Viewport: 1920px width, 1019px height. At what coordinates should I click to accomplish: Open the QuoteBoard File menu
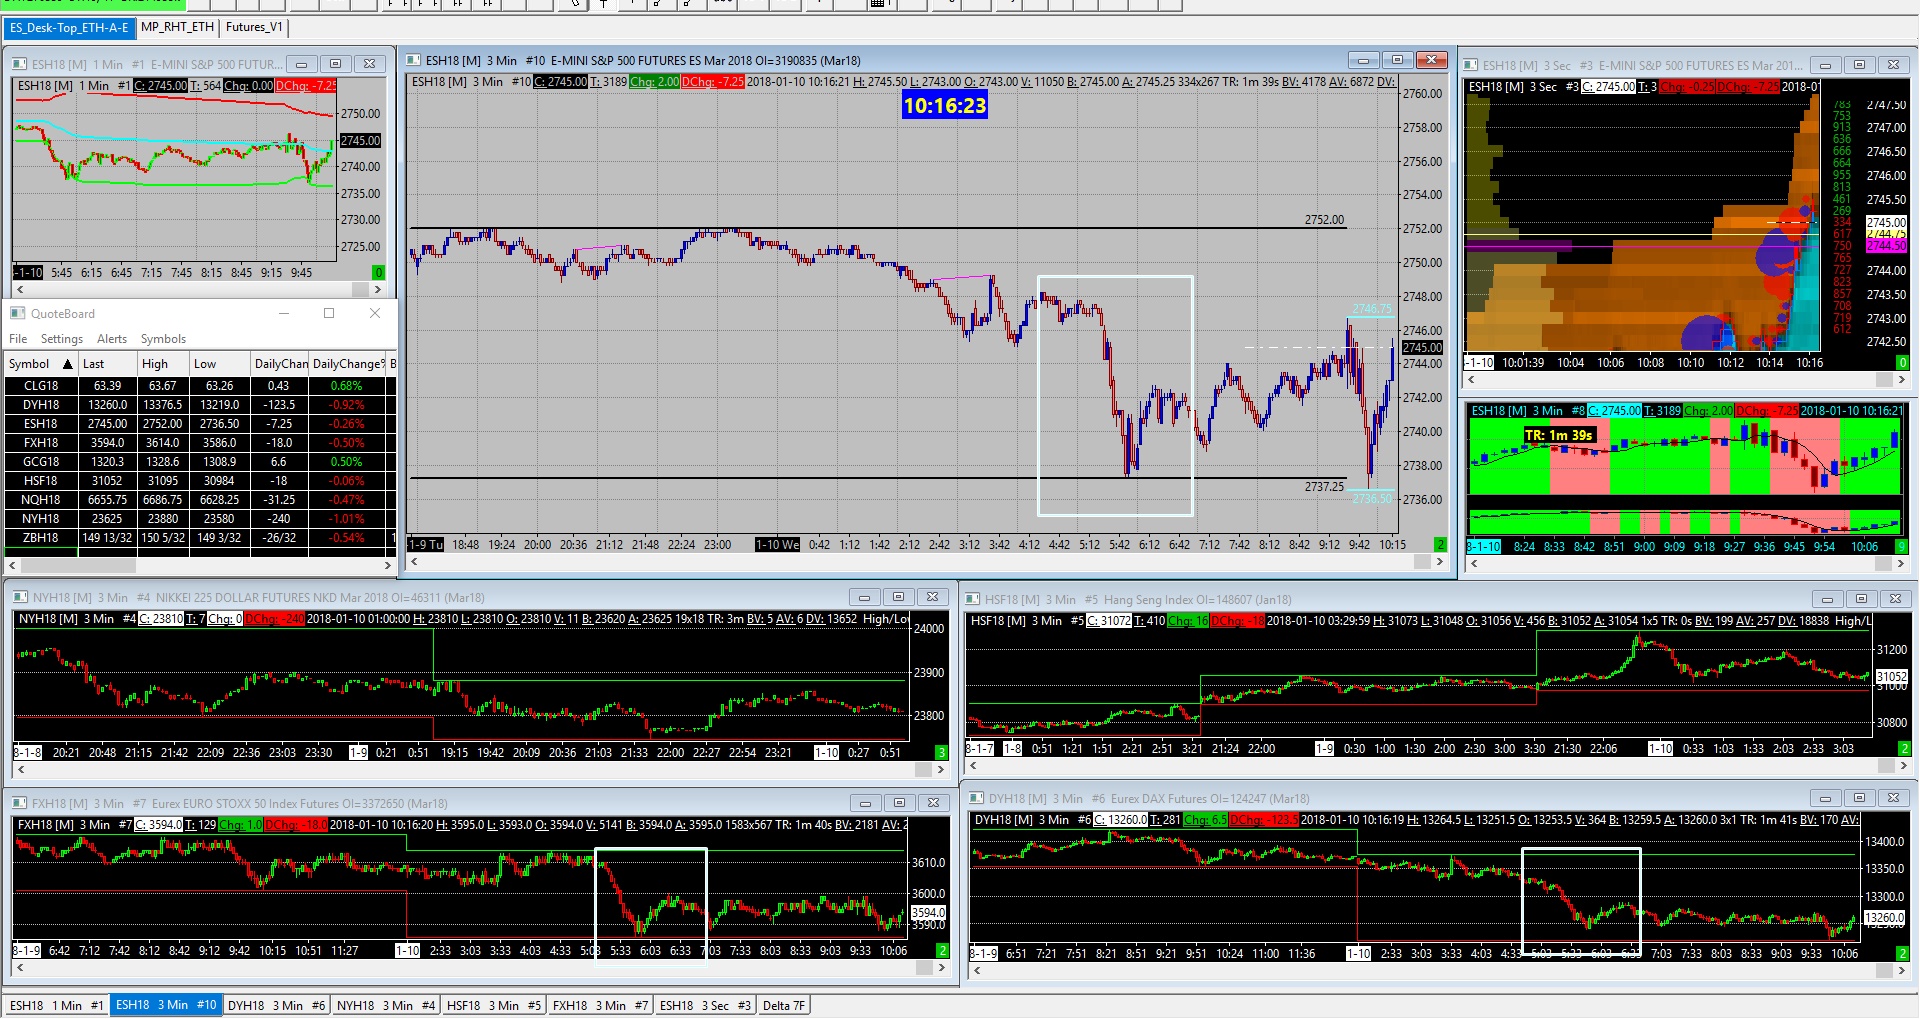(18, 339)
